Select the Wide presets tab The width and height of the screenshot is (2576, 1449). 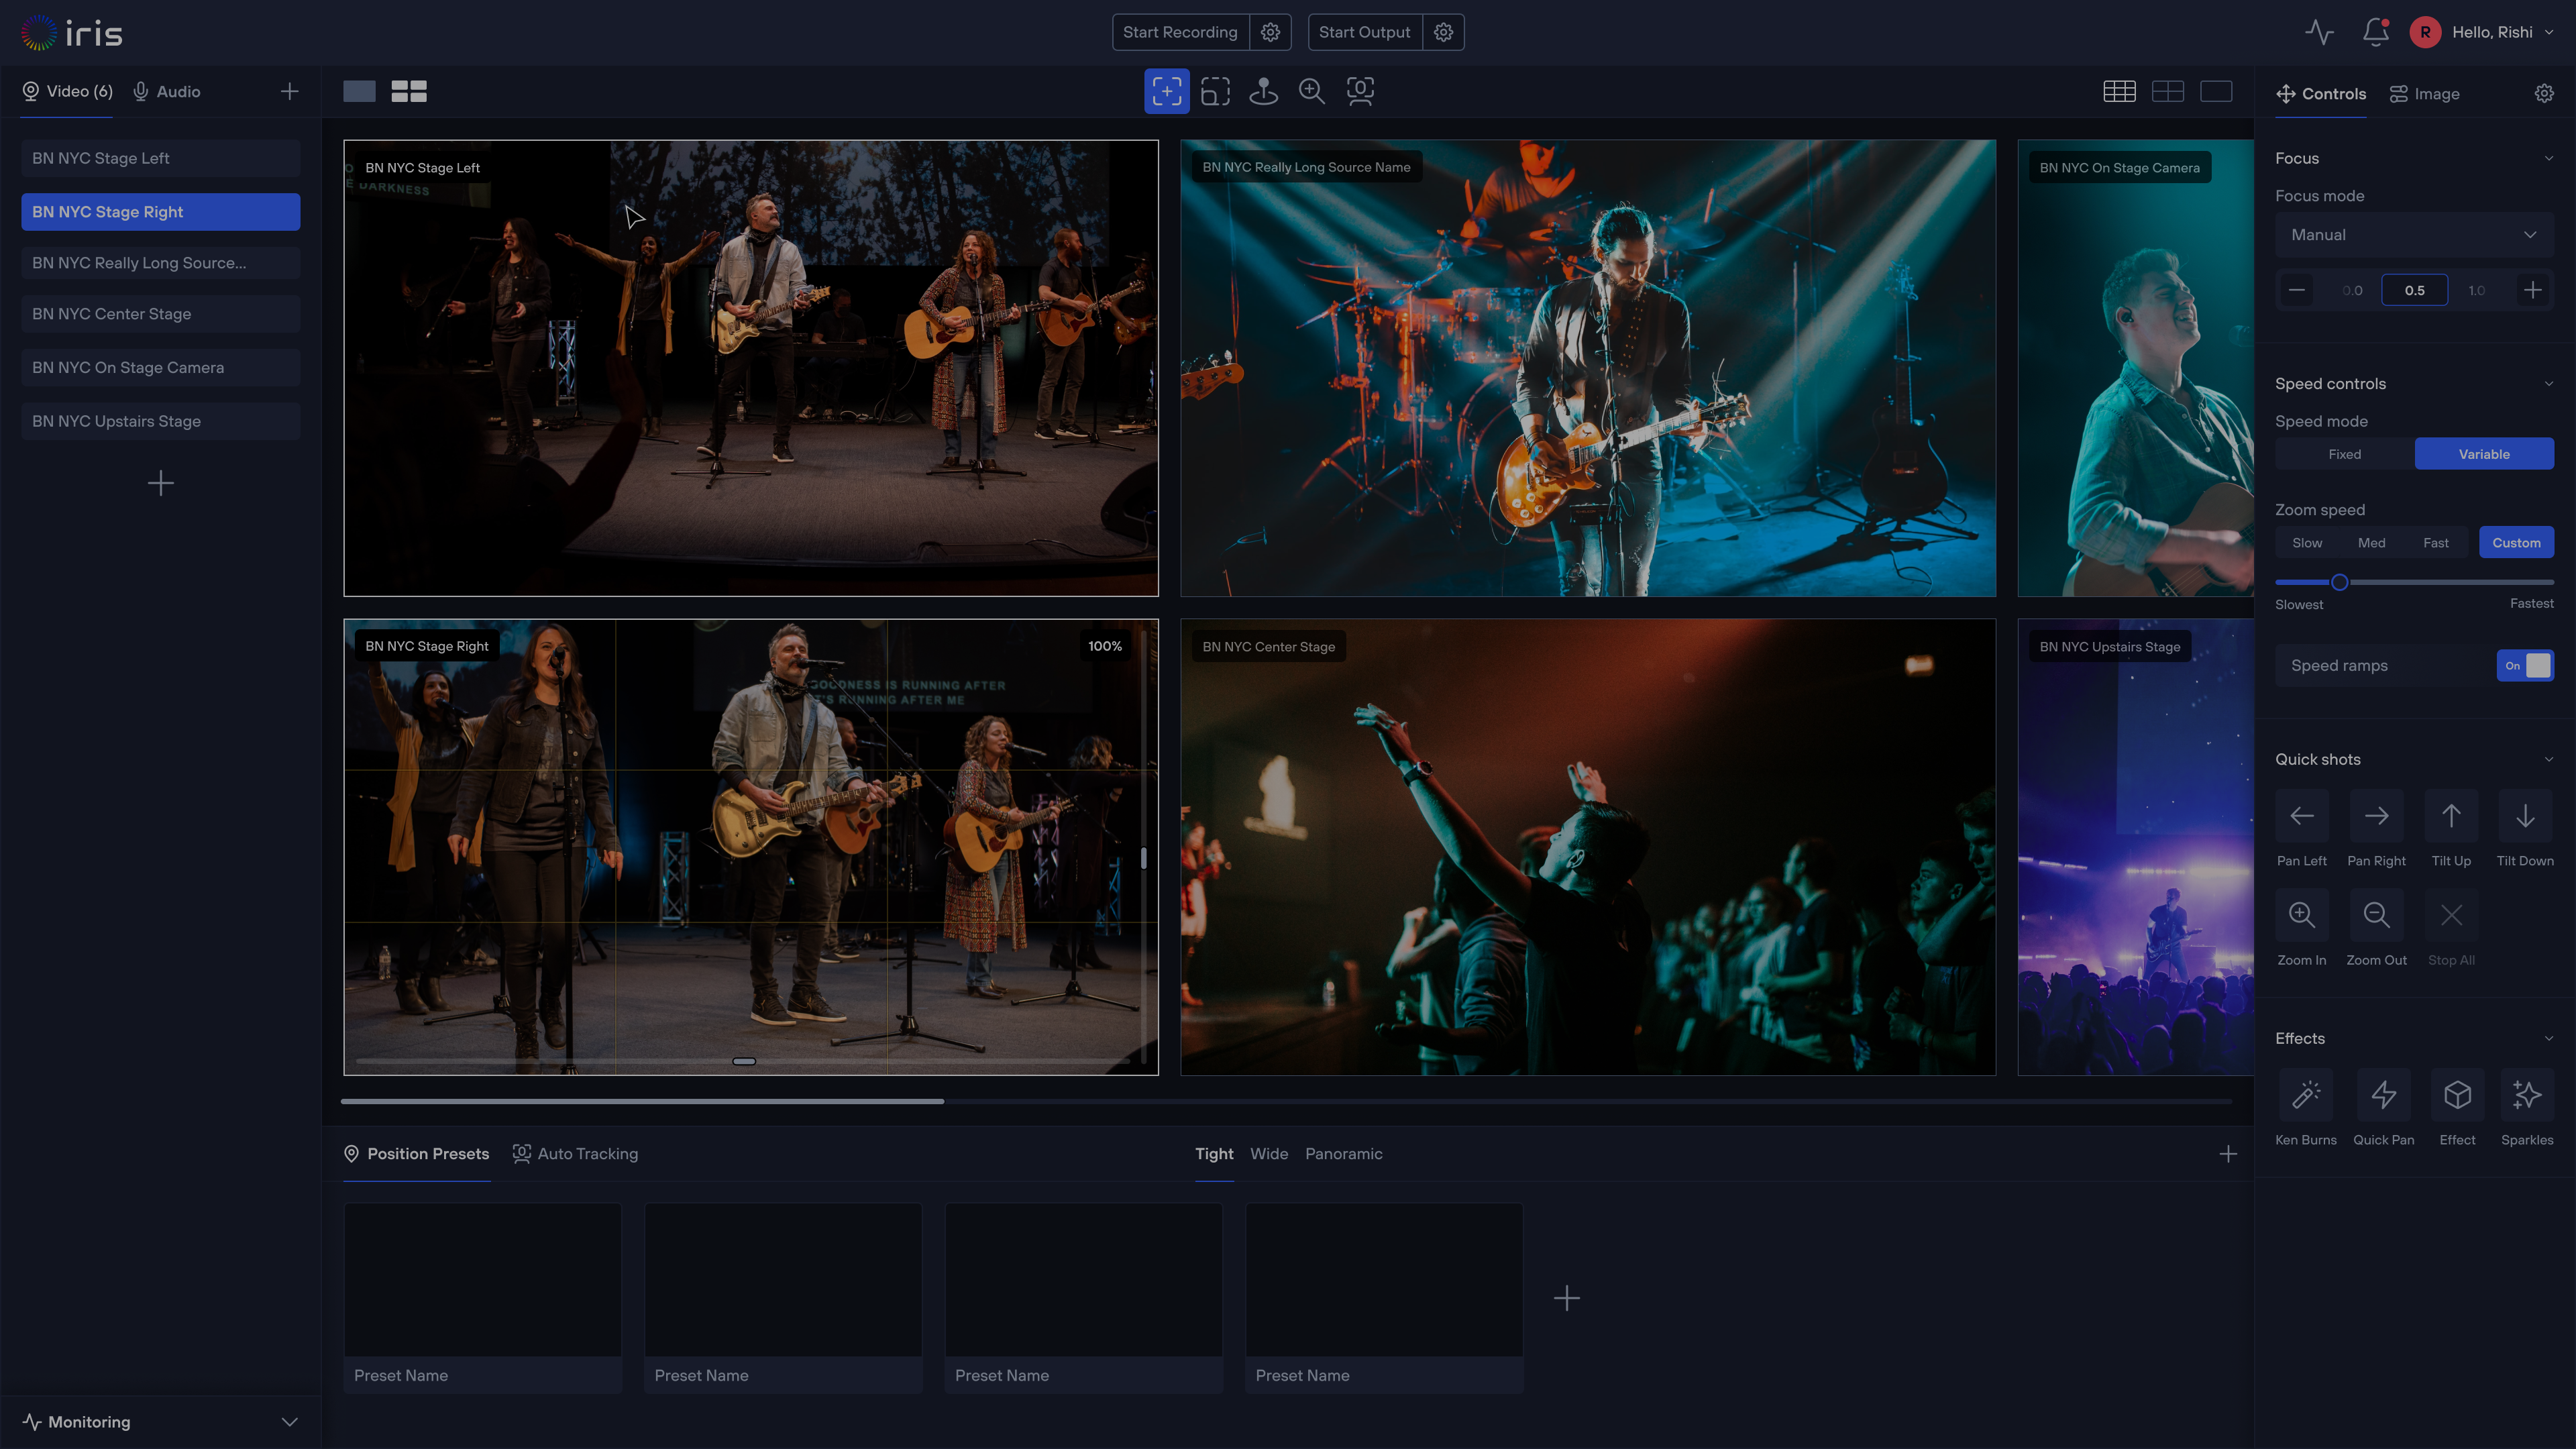point(1269,1153)
